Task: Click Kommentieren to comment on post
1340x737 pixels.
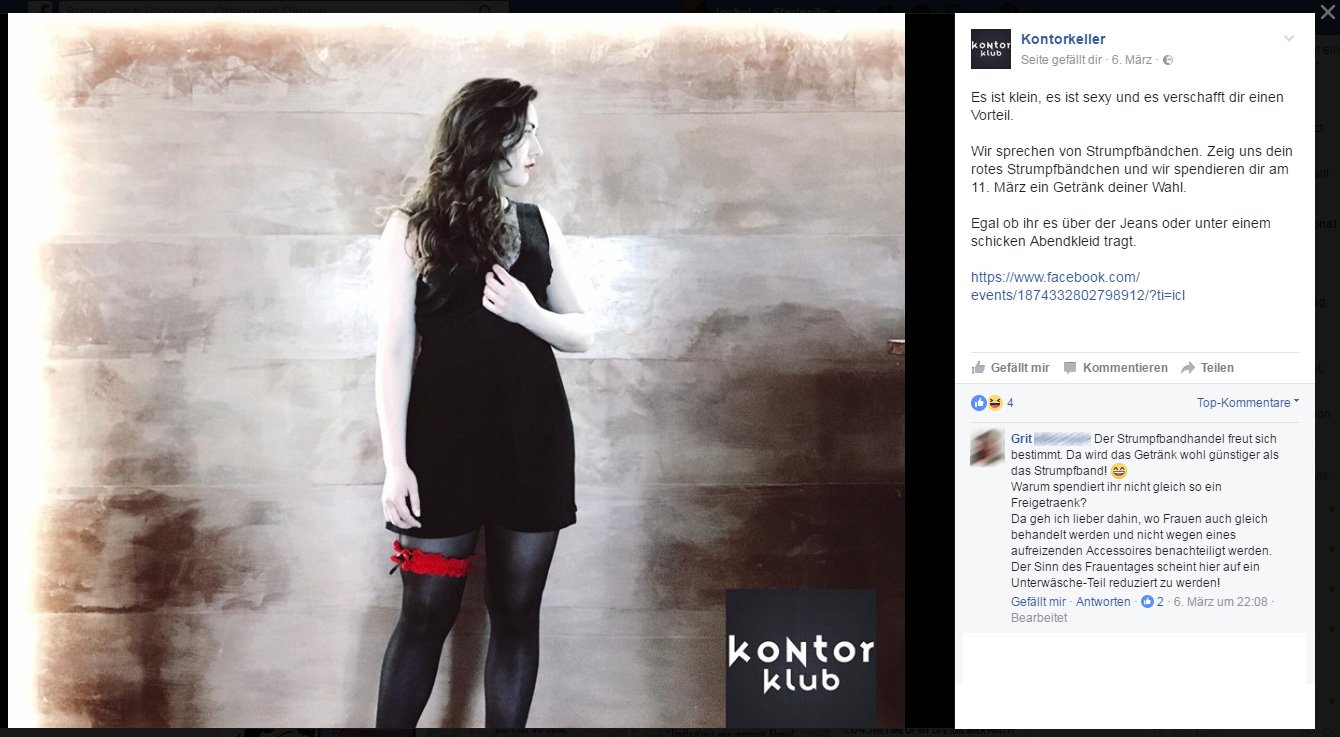Action: pyautogui.click(x=1125, y=368)
